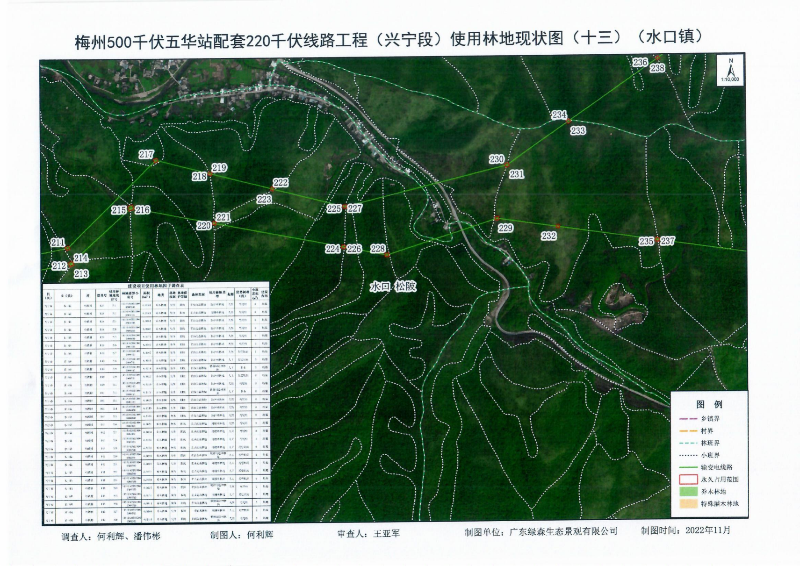
Task: Click the 调查人 何利辉、潘伟彬 footer text
Action: [110, 536]
